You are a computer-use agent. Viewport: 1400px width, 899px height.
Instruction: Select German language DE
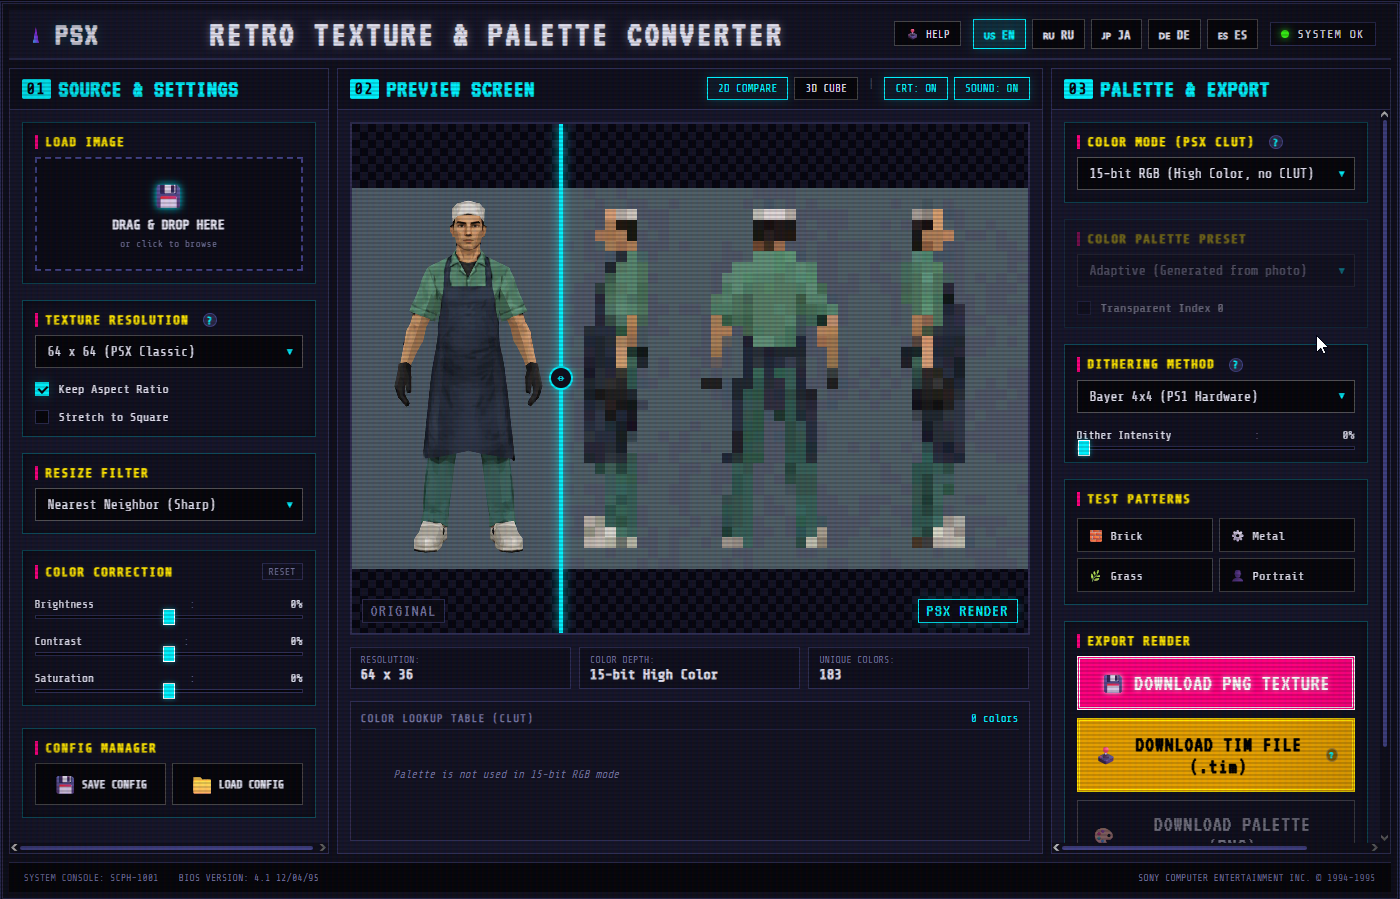[x=1174, y=35]
